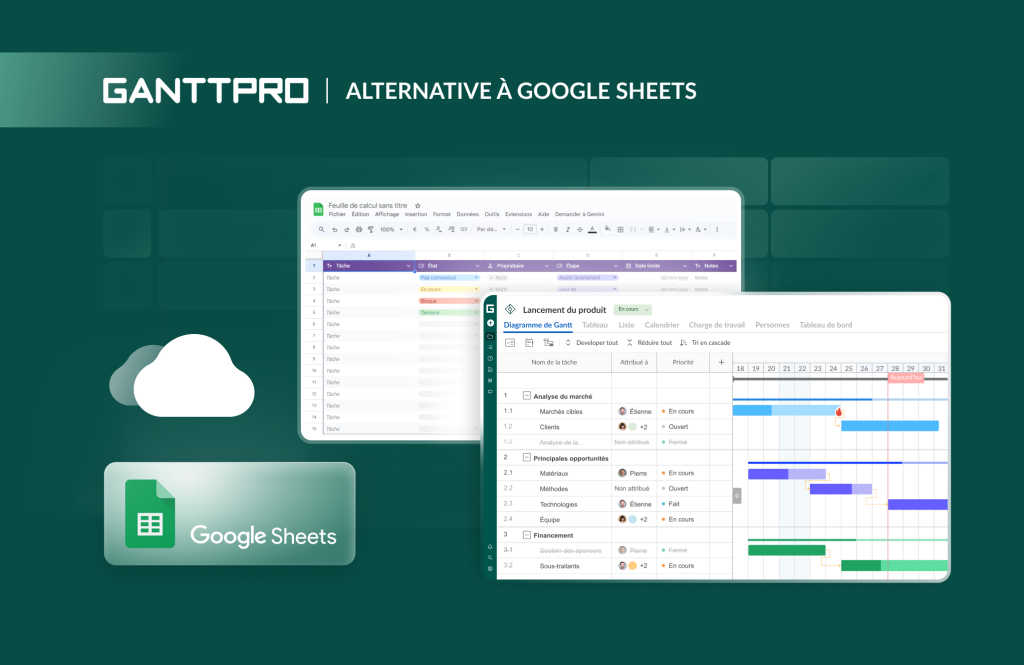
Task: Open the En cours status dropdown
Action: pyautogui.click(x=633, y=310)
